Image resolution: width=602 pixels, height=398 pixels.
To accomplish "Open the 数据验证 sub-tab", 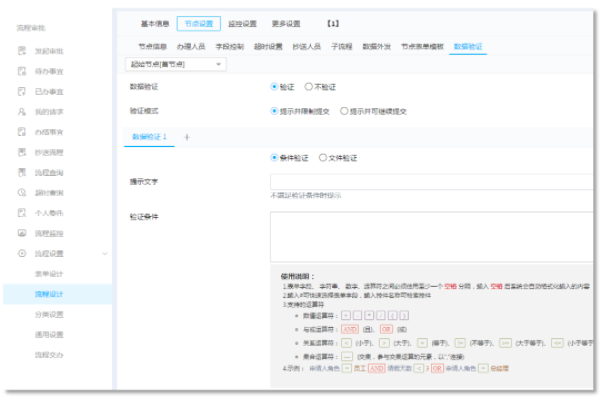I will 468,46.
